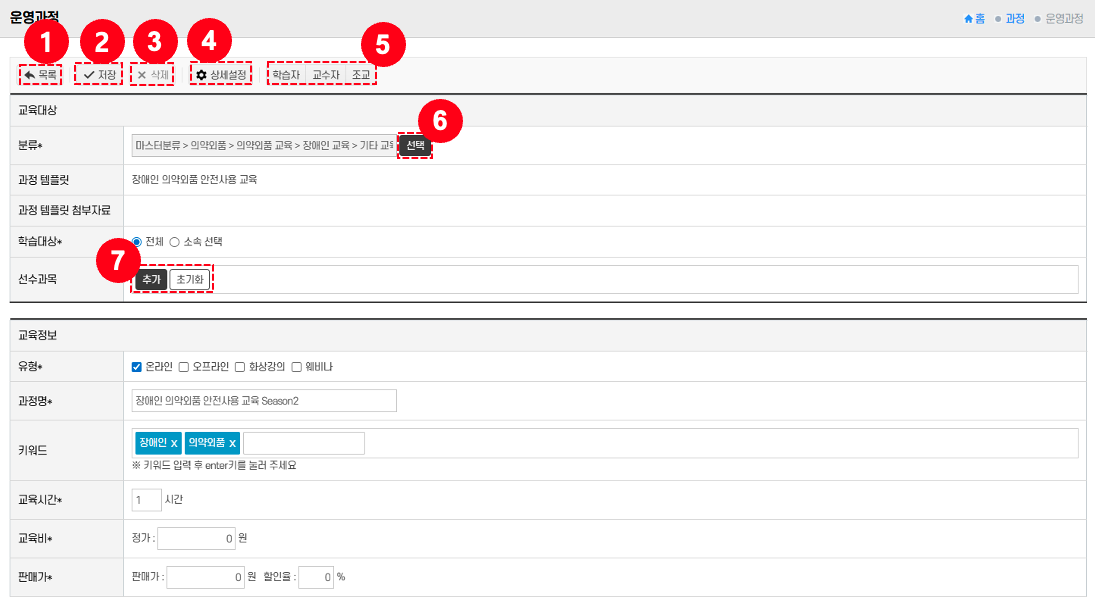Check the 화상강의 checkbox

click(x=240, y=367)
